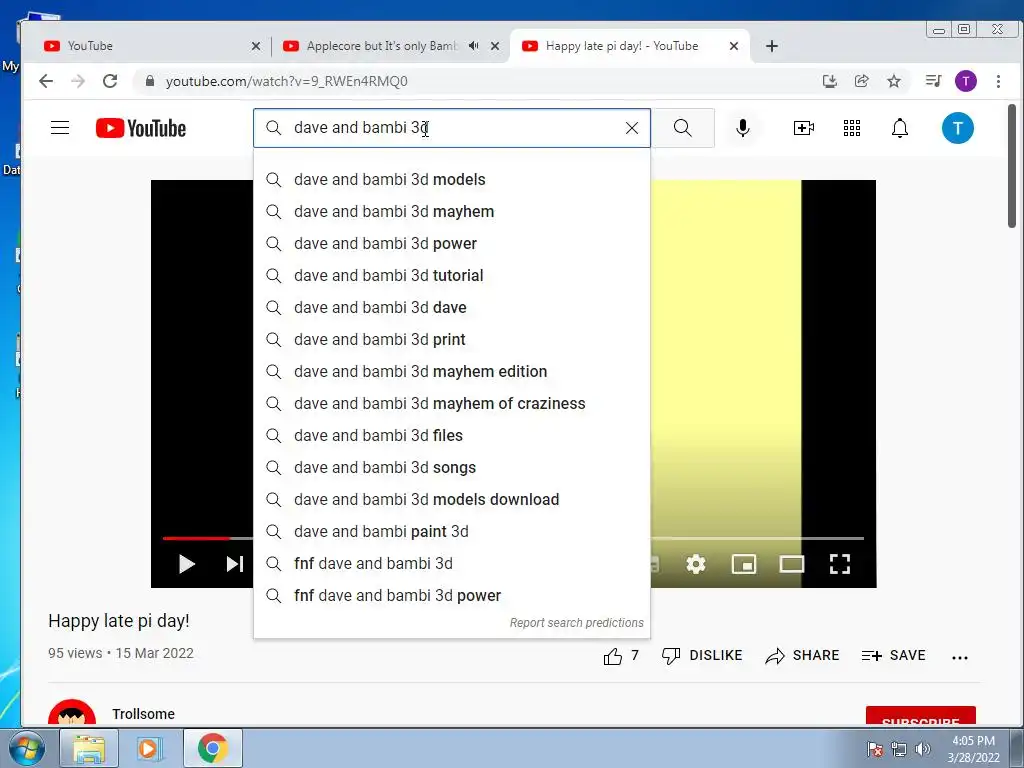Submit search with magnifier button
The height and width of the screenshot is (768, 1024).
coord(683,128)
